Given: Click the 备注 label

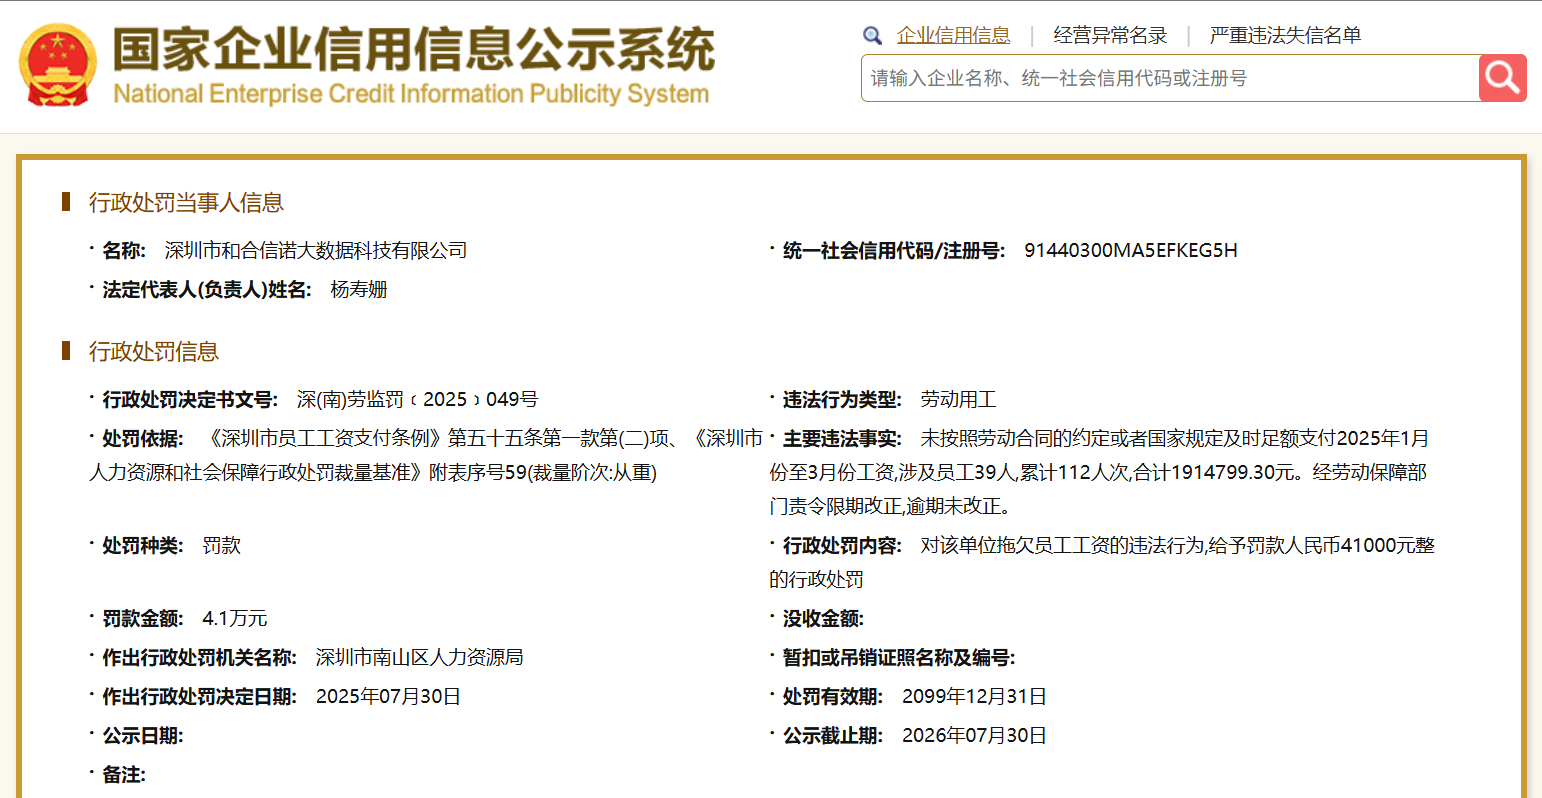Looking at the screenshot, I should [124, 774].
